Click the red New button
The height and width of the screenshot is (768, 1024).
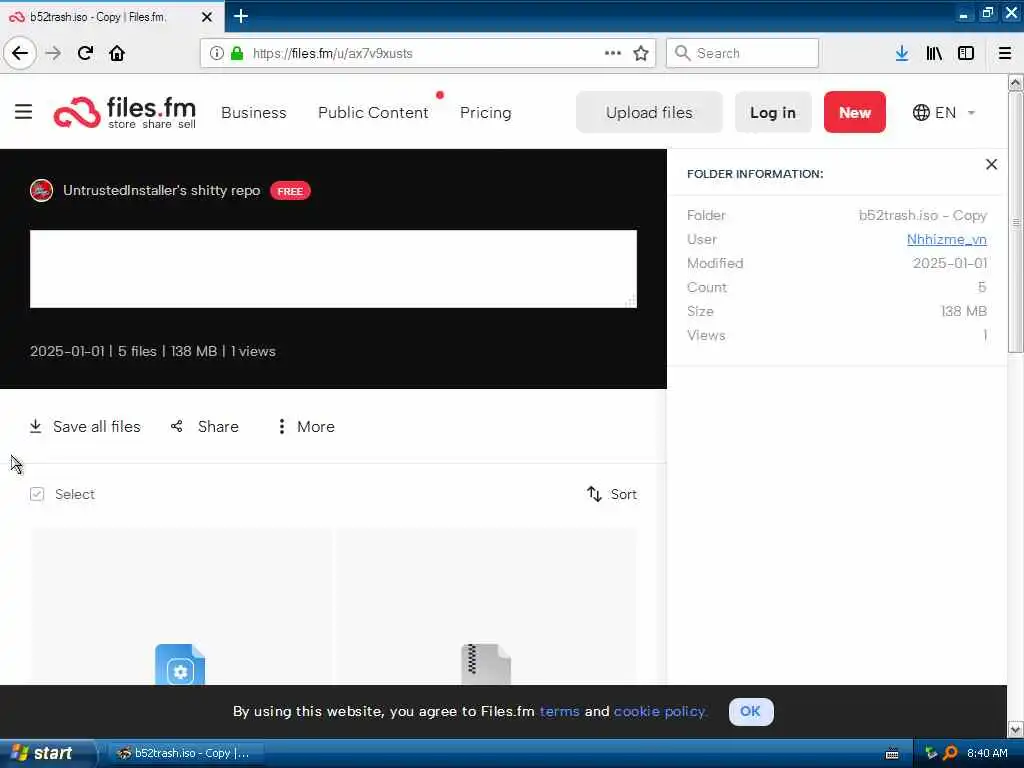coord(855,112)
